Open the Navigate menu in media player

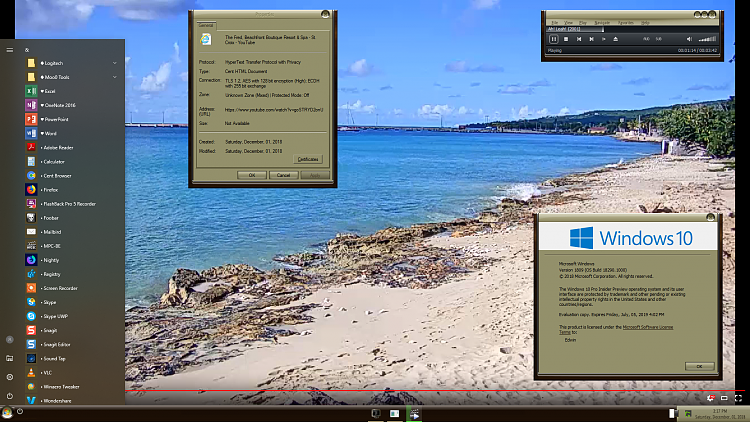pos(602,22)
